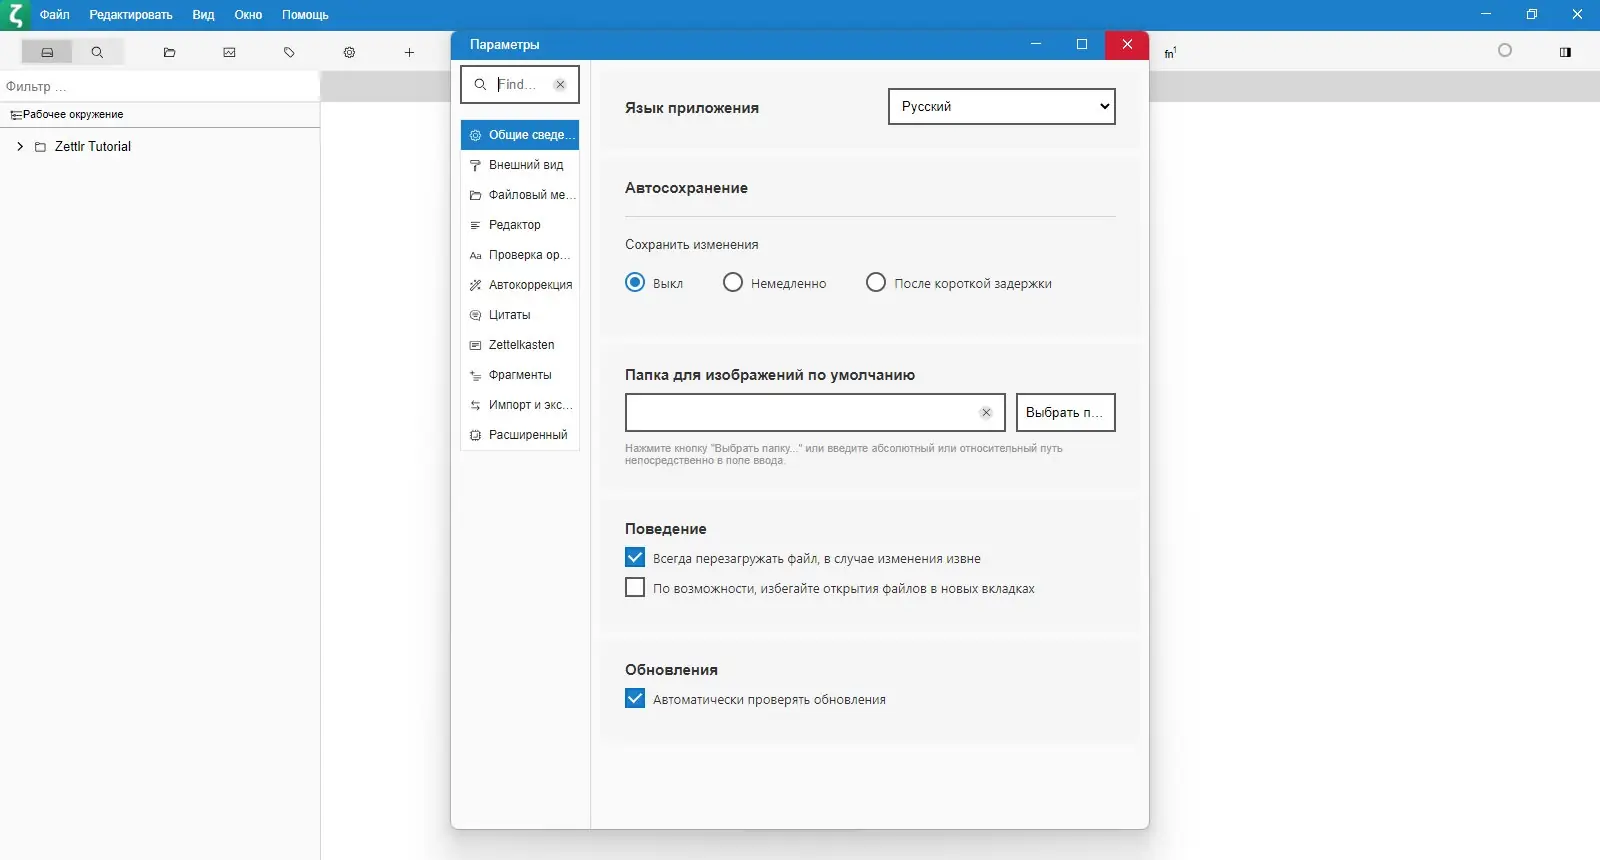Viewport: 1600px width, 860px height.
Task: Open the Редактировать menu
Action: [131, 15]
